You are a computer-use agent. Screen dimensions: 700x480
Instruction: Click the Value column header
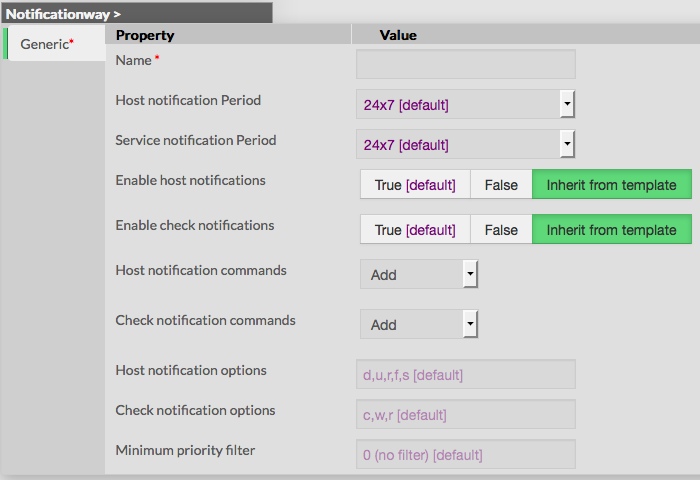(398, 35)
